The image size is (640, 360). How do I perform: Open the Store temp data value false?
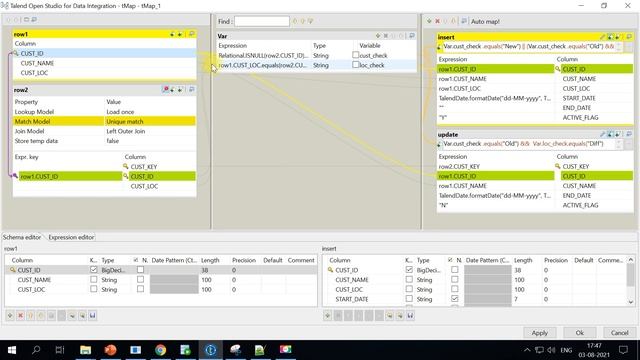pos(150,141)
